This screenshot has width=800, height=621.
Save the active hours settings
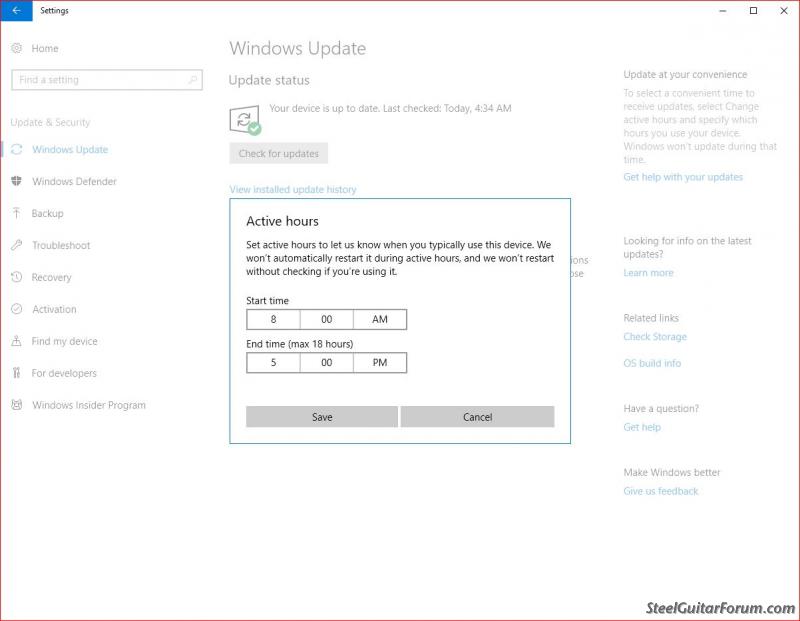[322, 417]
